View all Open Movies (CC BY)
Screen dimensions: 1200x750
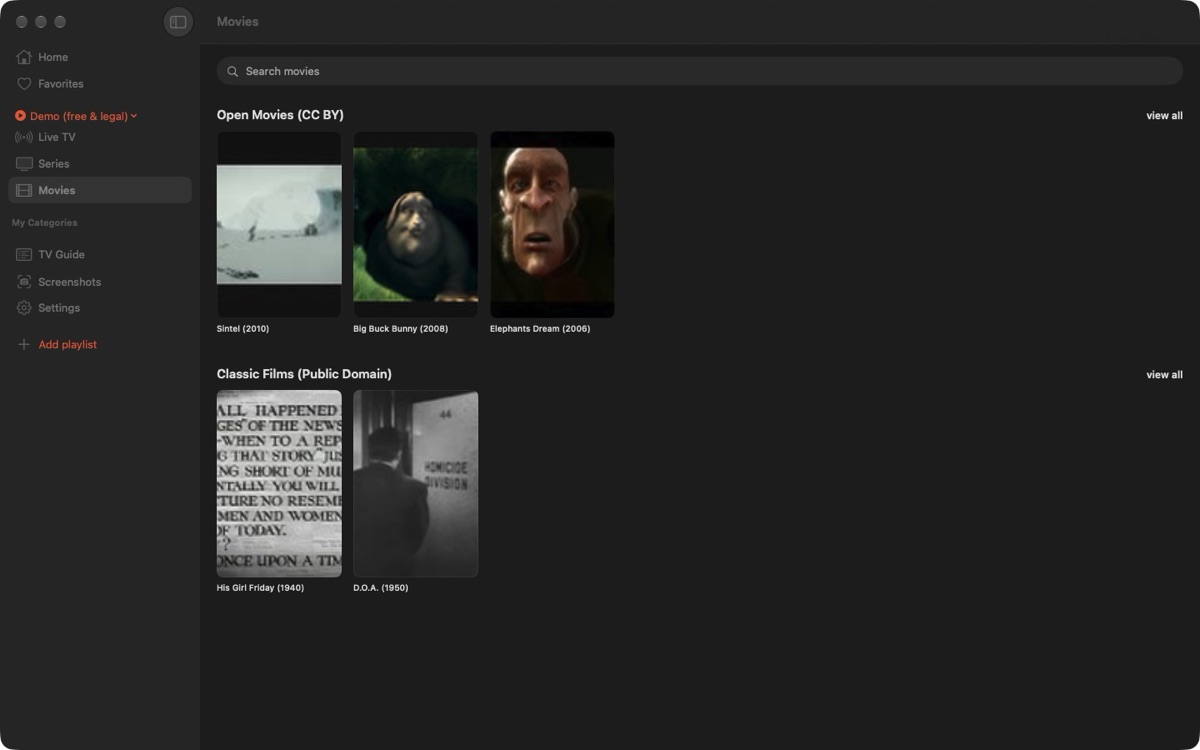1164,116
